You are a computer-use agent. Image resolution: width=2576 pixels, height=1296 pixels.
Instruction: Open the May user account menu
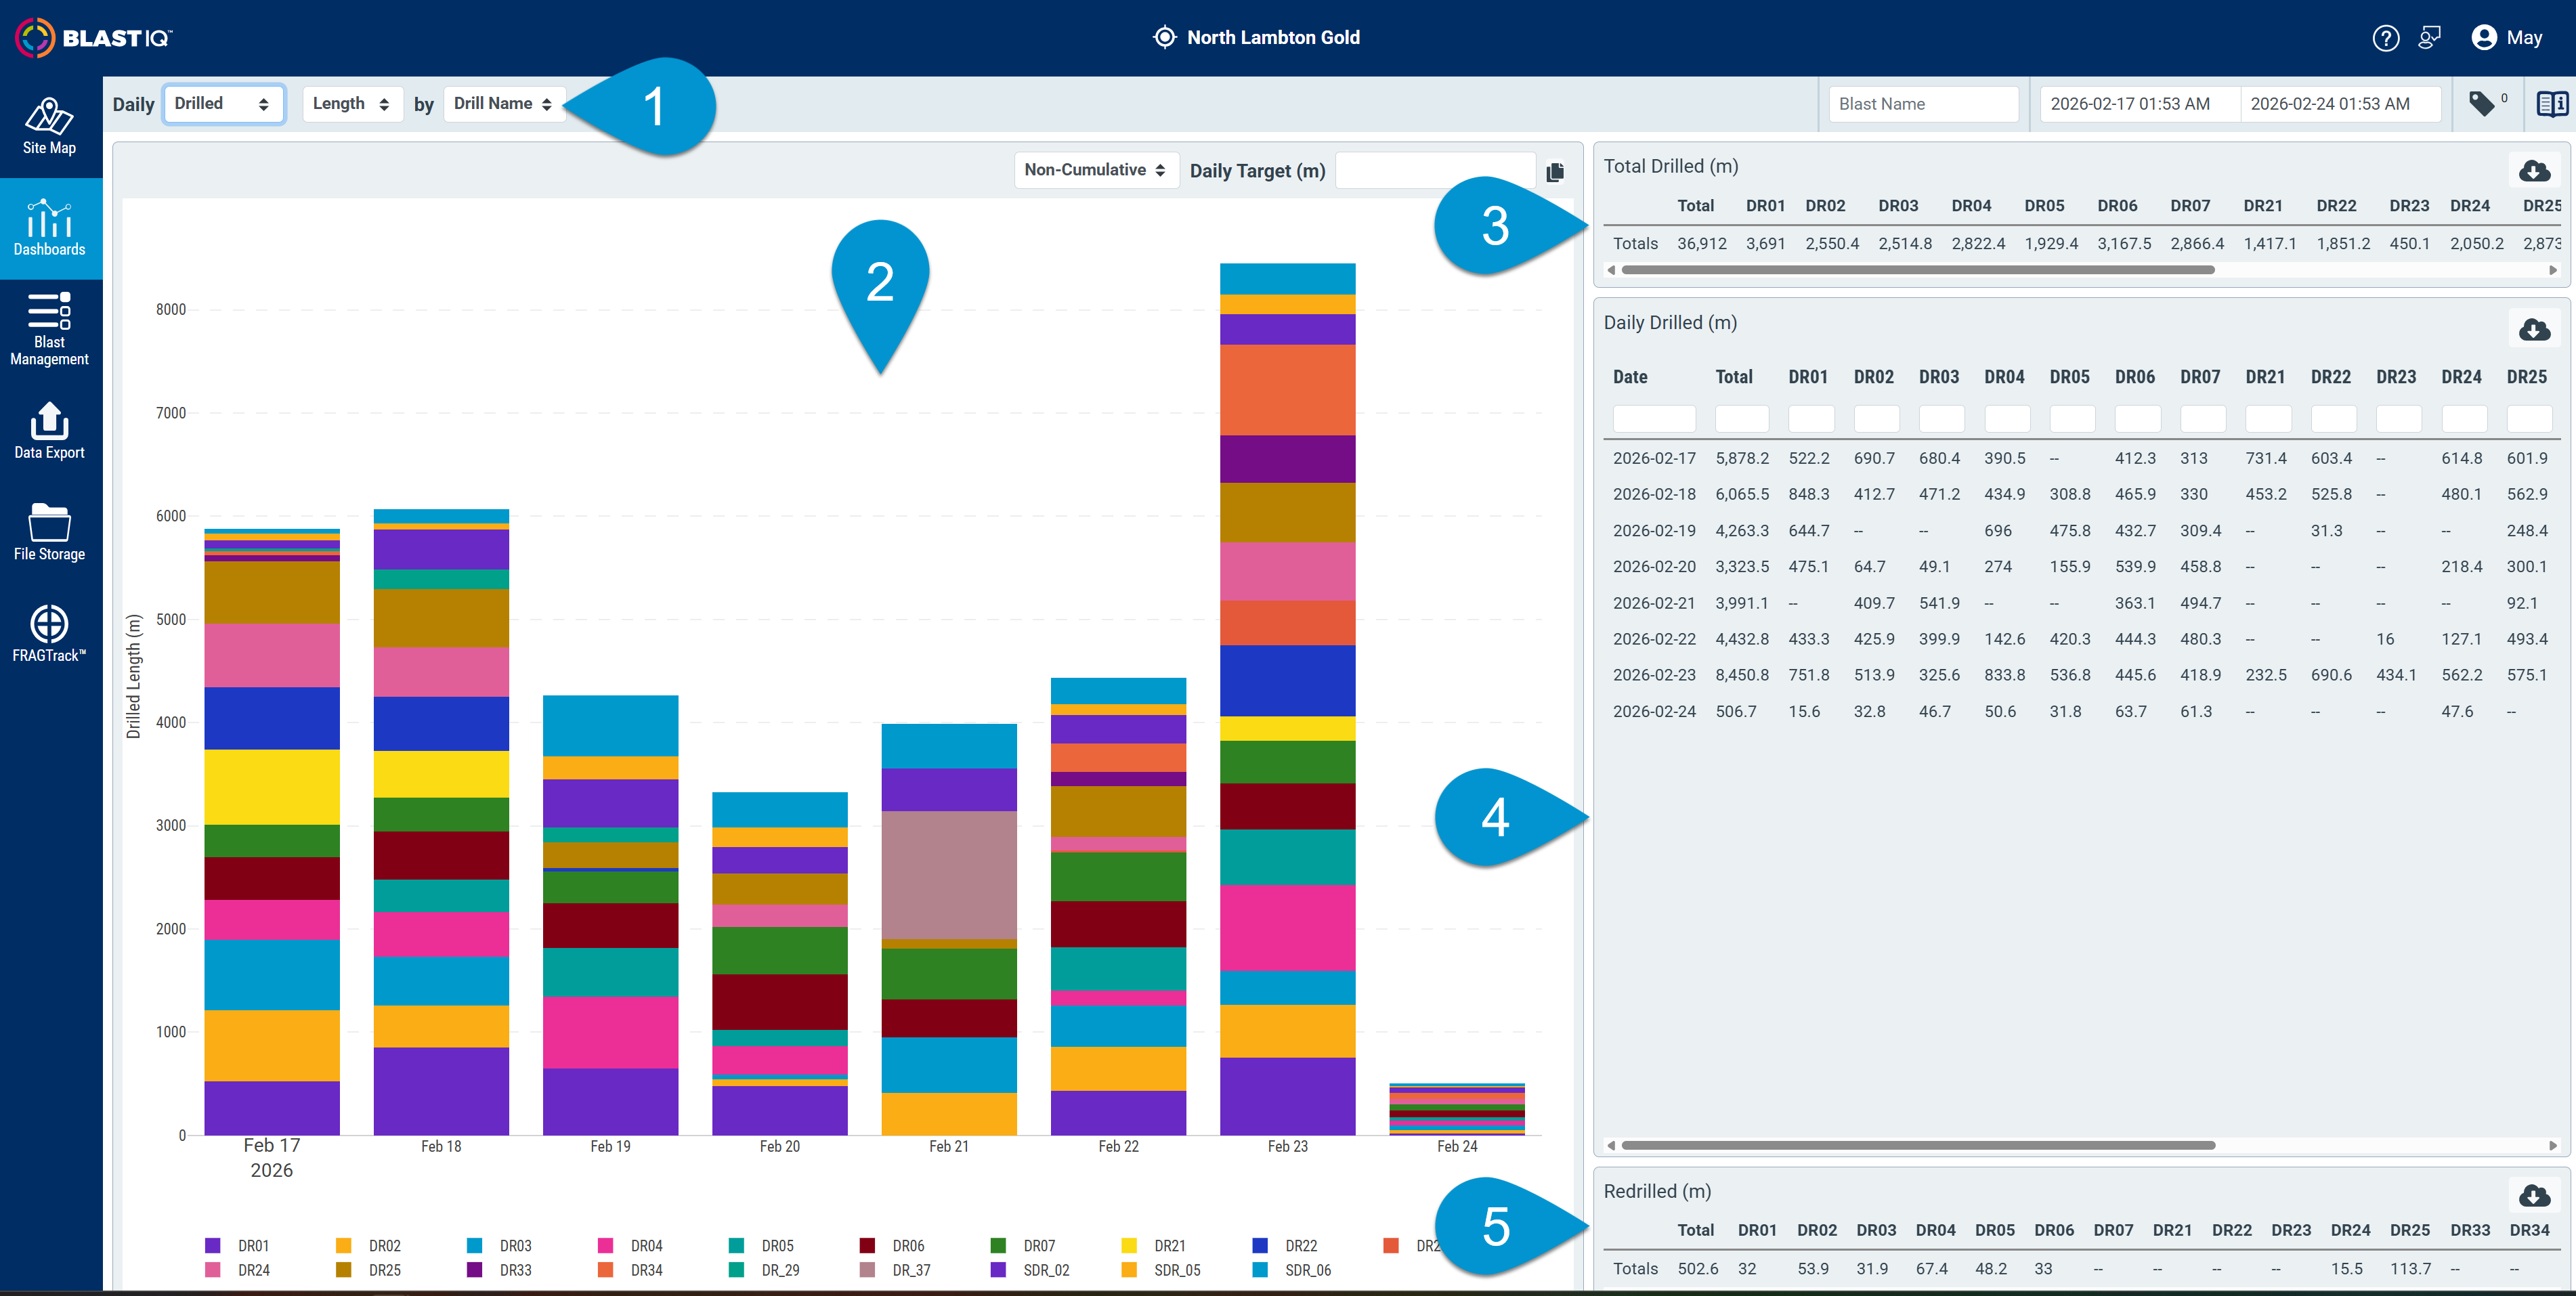pos(2507,38)
